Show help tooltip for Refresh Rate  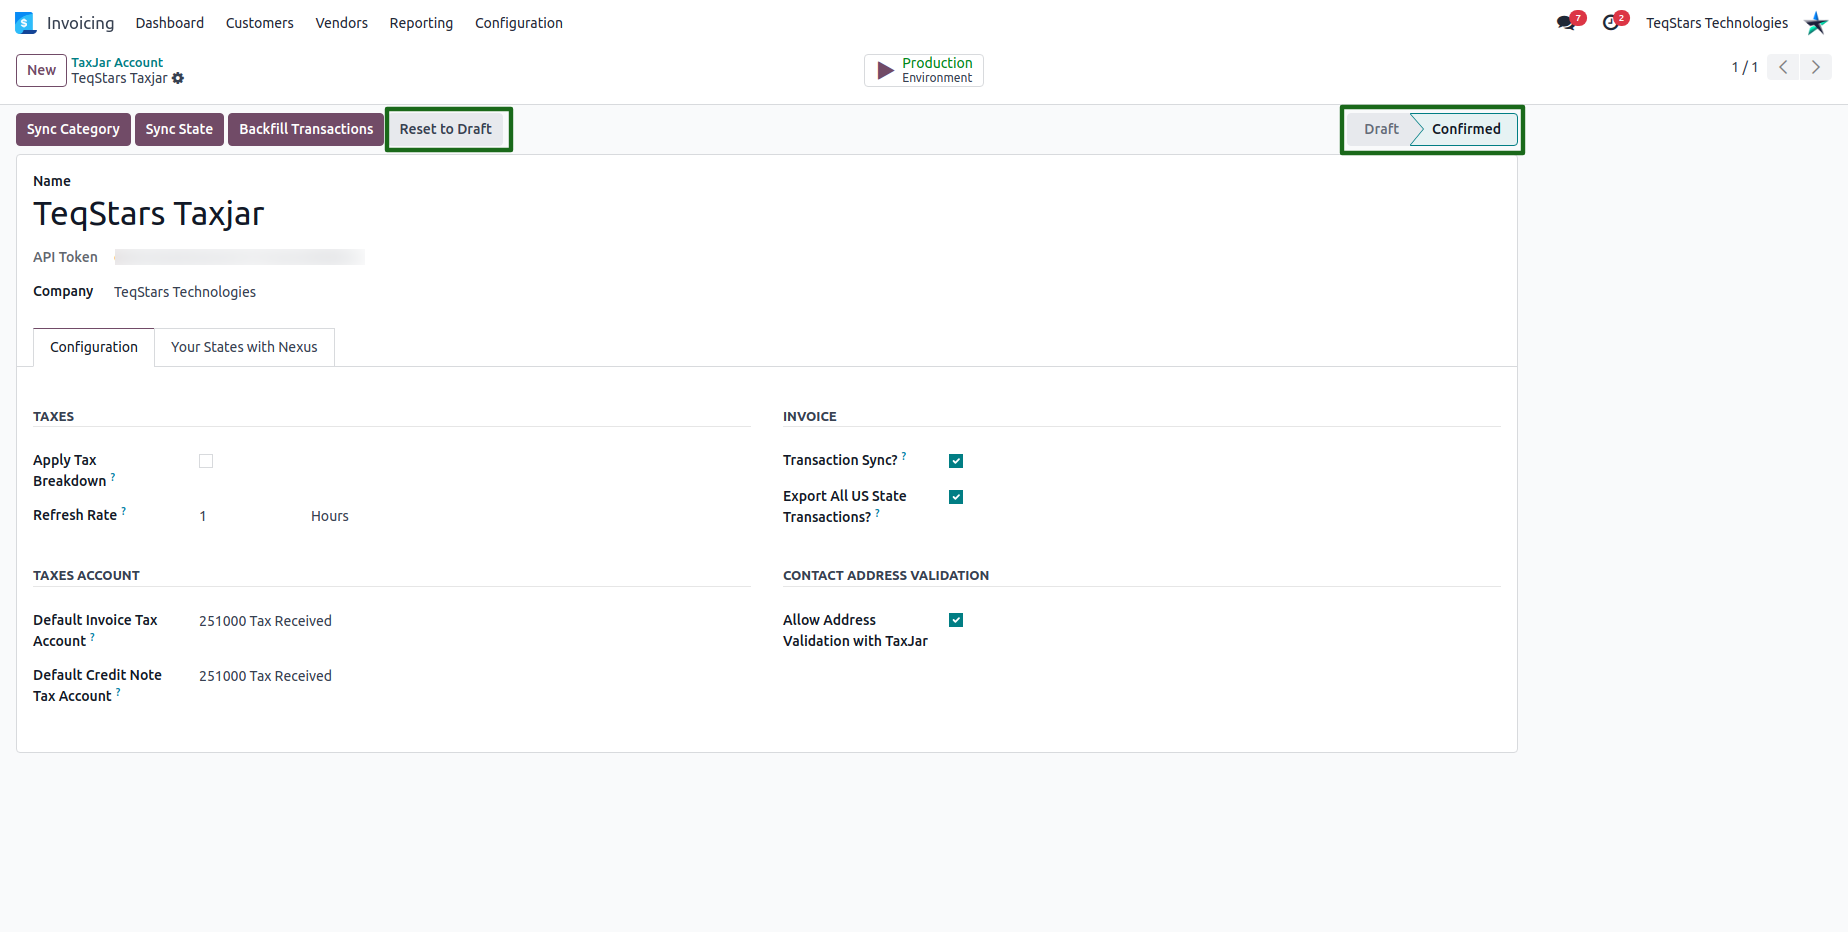[x=124, y=511]
